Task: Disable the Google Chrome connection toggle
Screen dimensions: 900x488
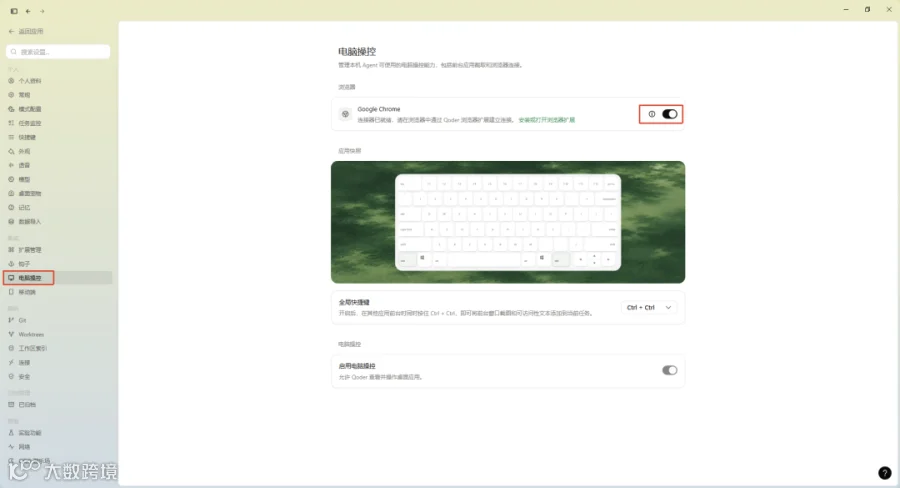Action: pyautogui.click(x=669, y=114)
